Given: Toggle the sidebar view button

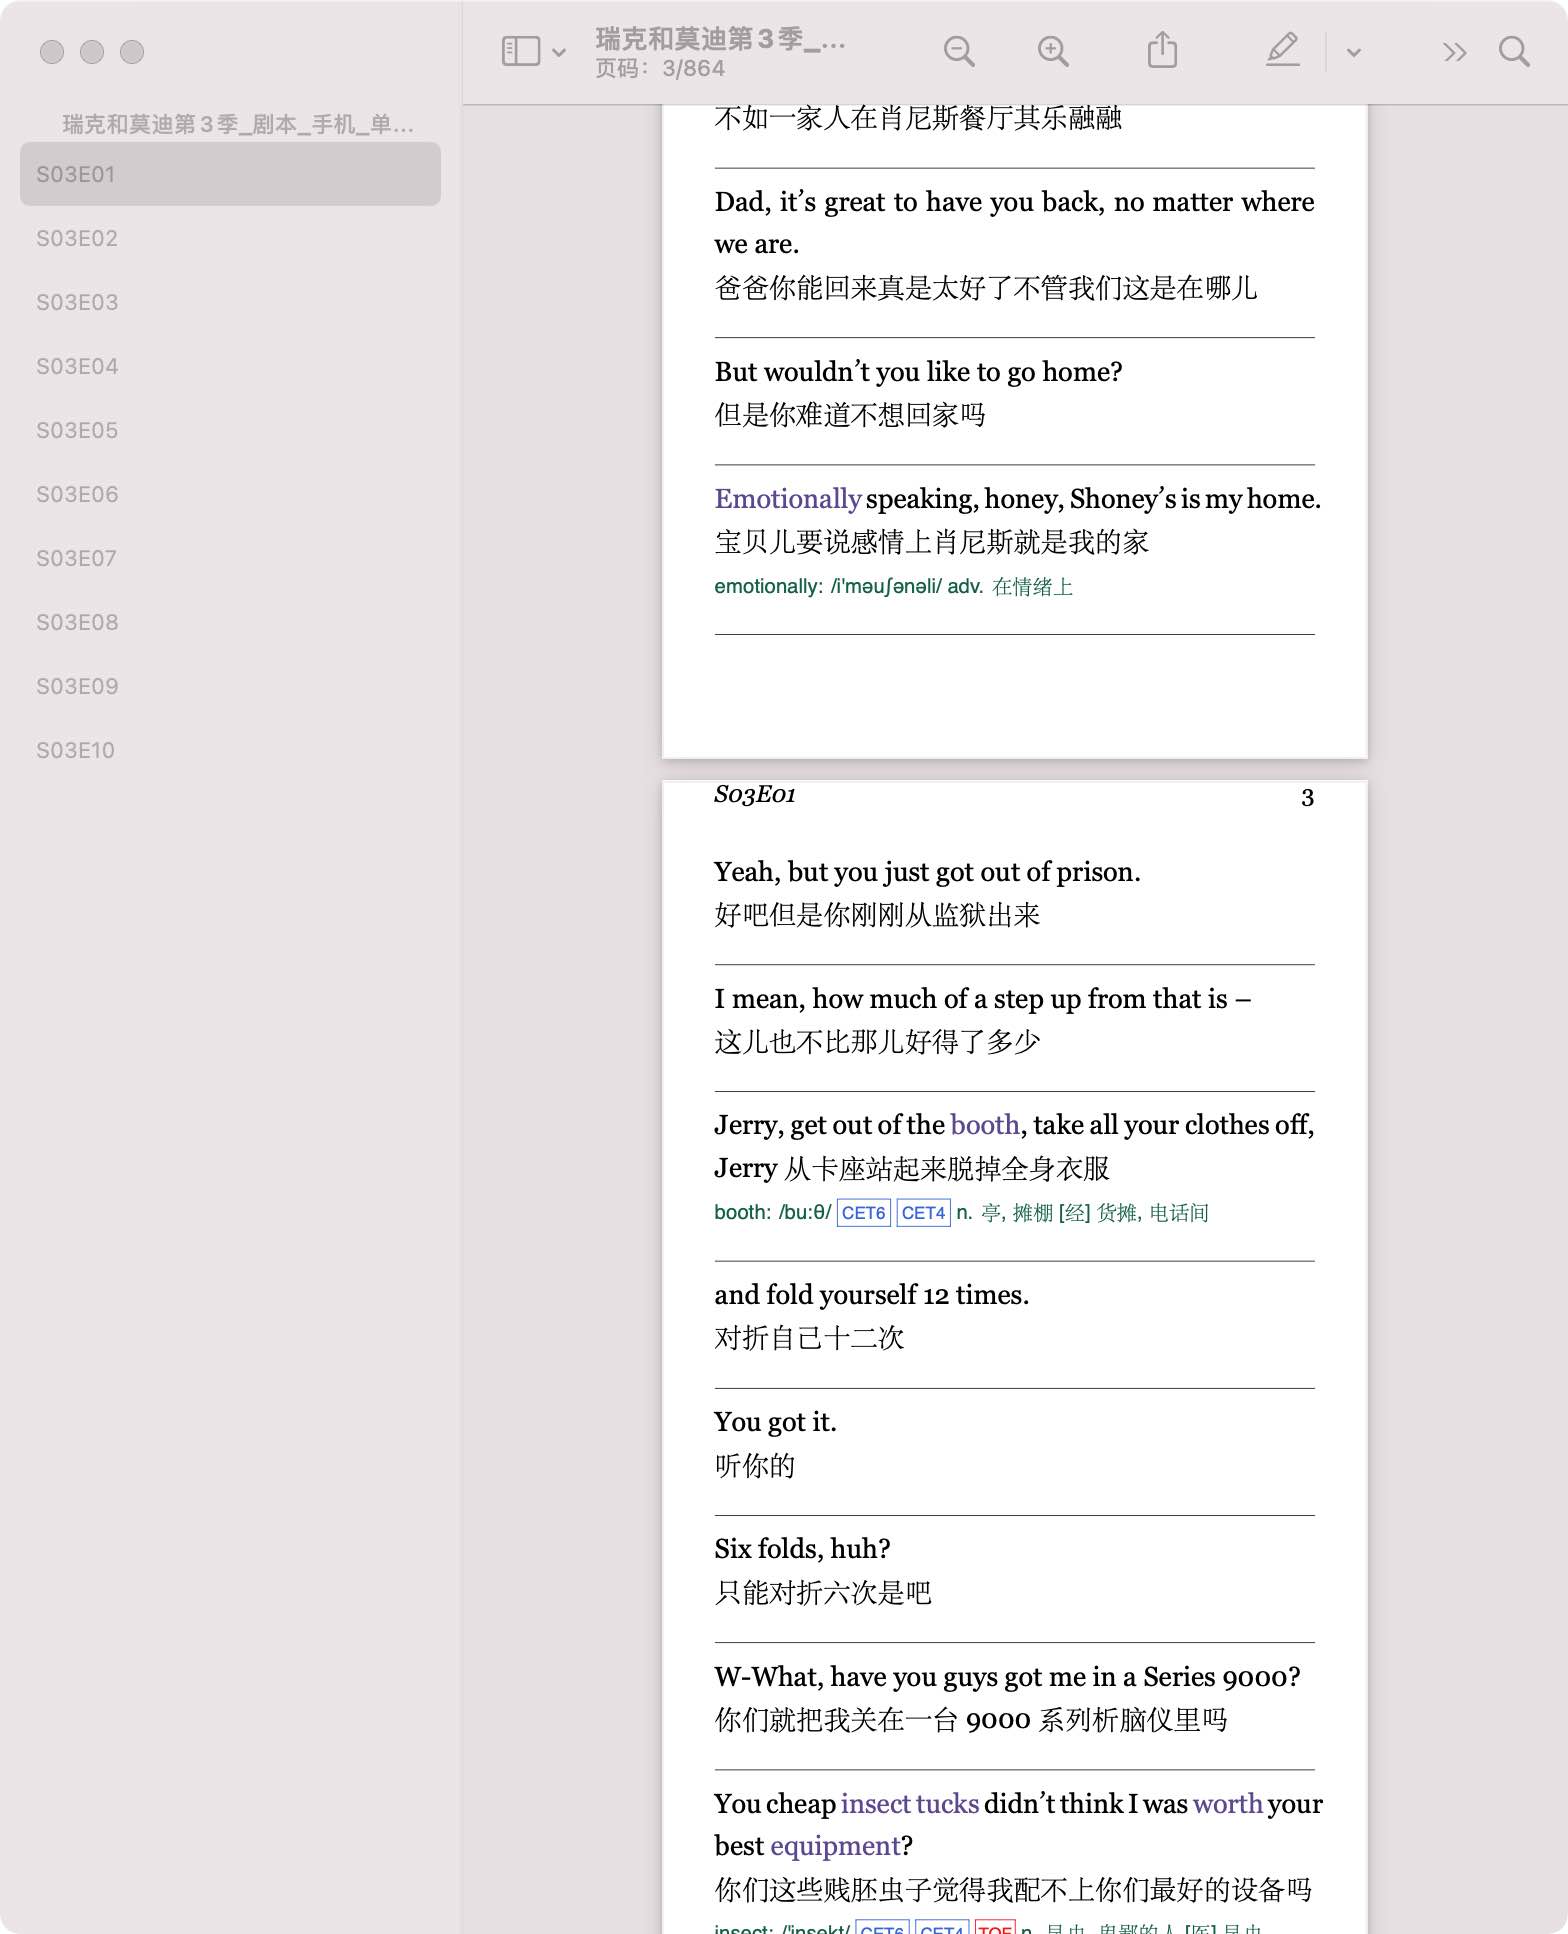Looking at the screenshot, I should 520,51.
